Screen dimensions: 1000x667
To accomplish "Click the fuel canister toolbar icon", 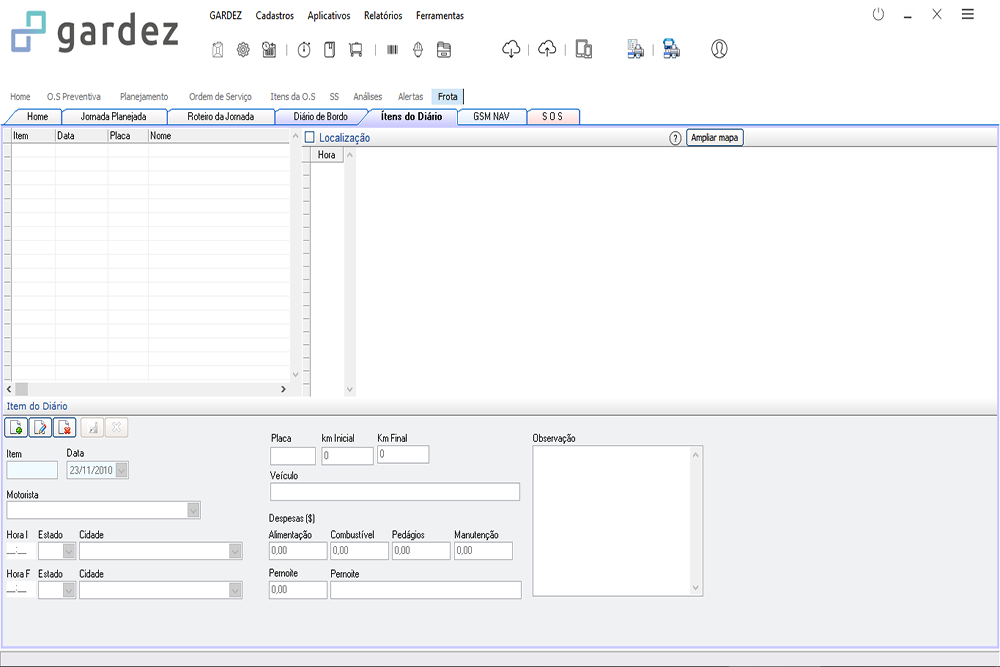I will coord(217,50).
